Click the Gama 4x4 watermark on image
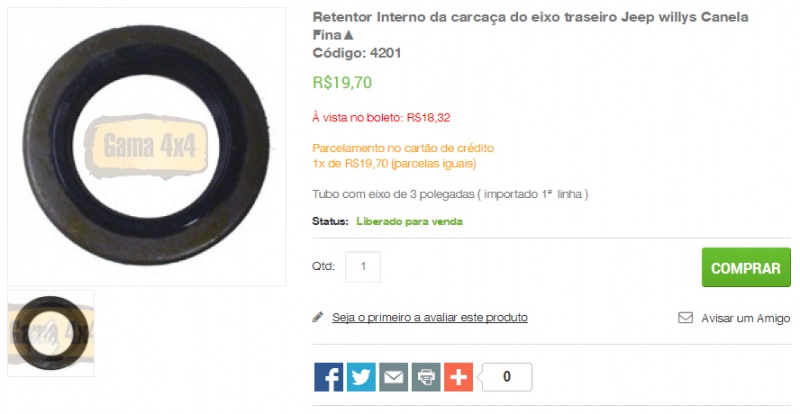This screenshot has width=800, height=414. [x=147, y=146]
